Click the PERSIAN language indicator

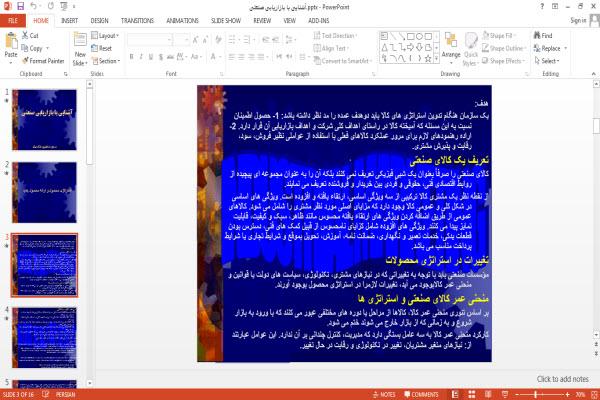point(65,394)
